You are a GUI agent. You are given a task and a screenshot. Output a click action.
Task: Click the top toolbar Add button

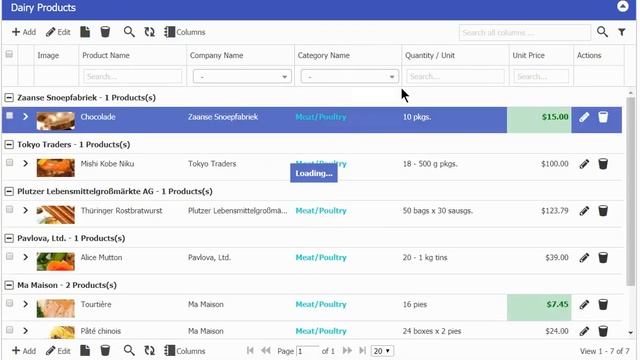click(24, 32)
